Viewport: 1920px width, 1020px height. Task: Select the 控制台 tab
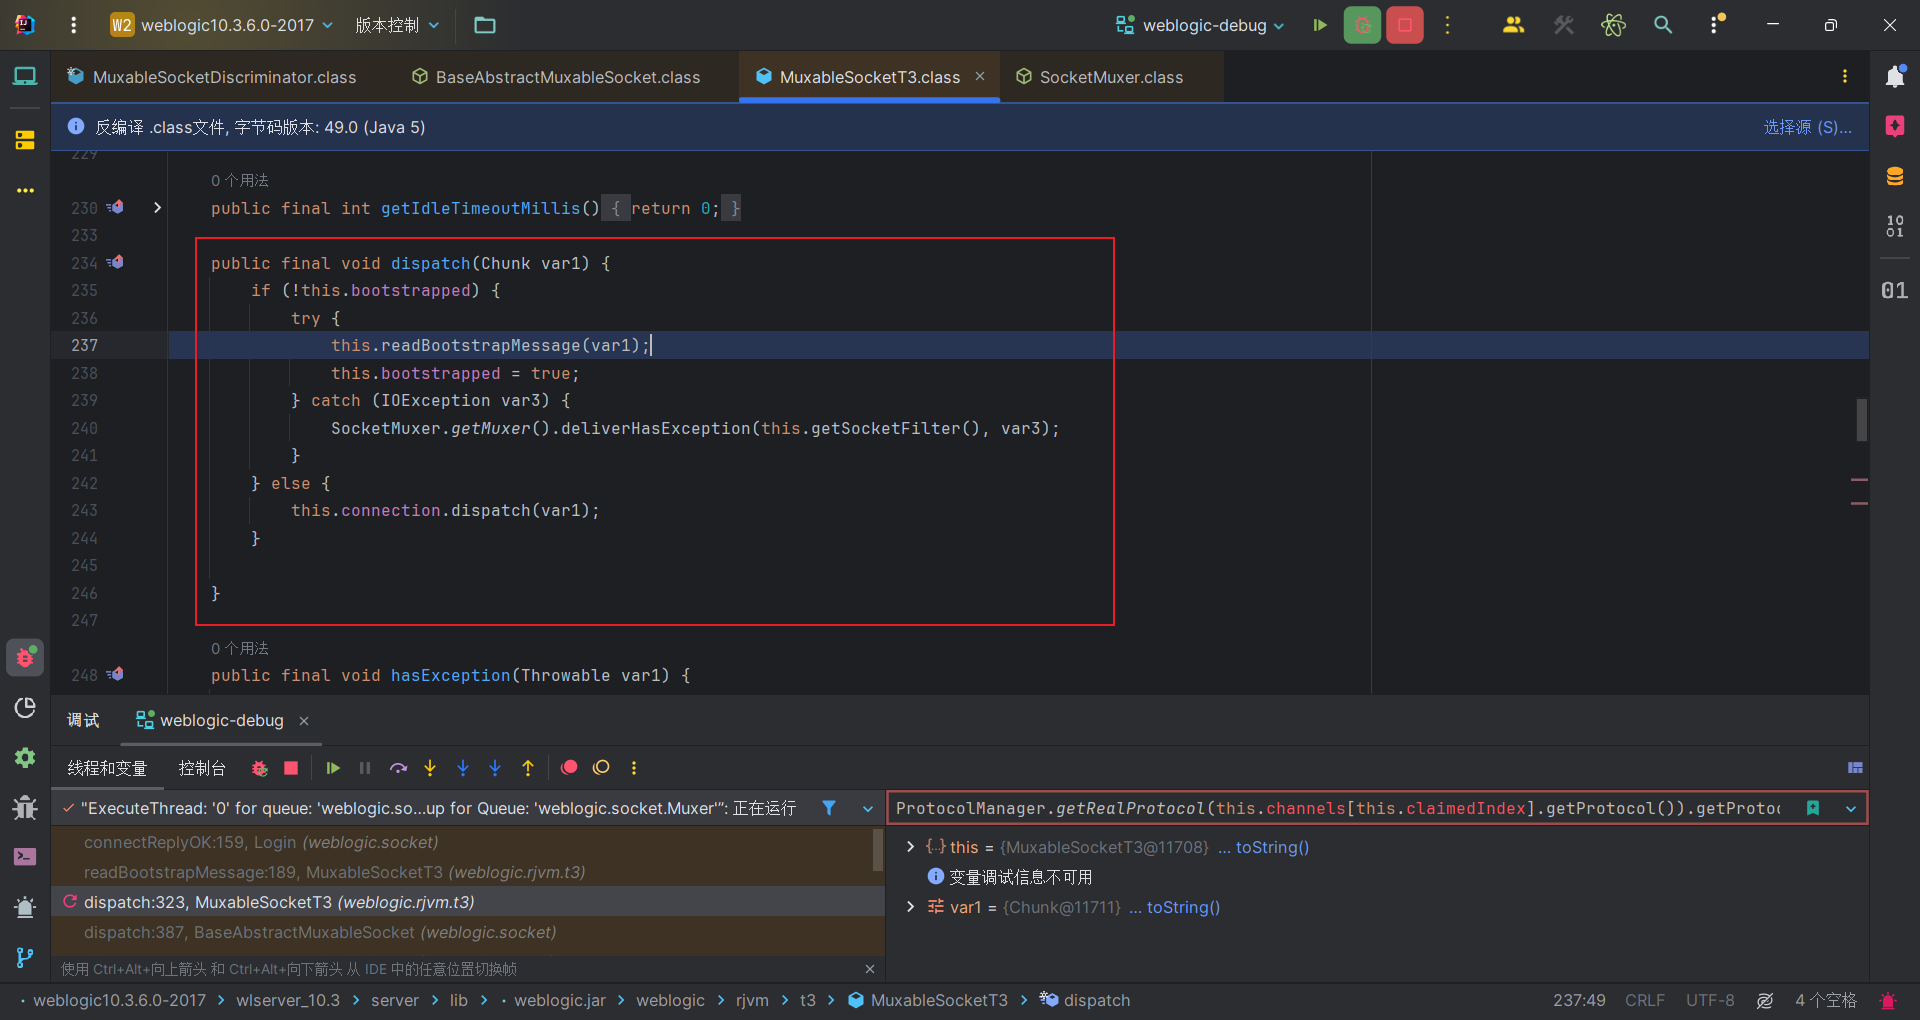[202, 768]
